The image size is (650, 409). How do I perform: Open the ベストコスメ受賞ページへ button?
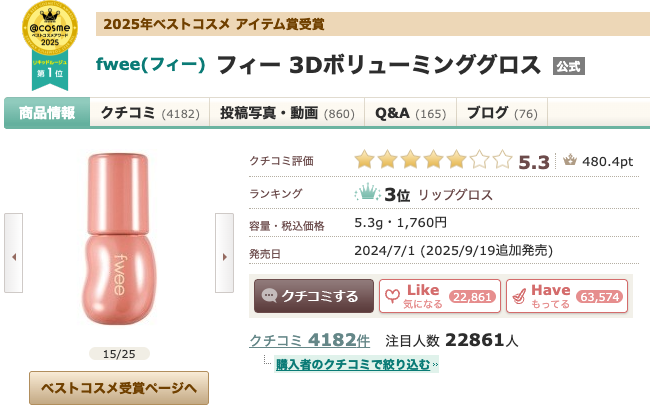[x=119, y=387]
